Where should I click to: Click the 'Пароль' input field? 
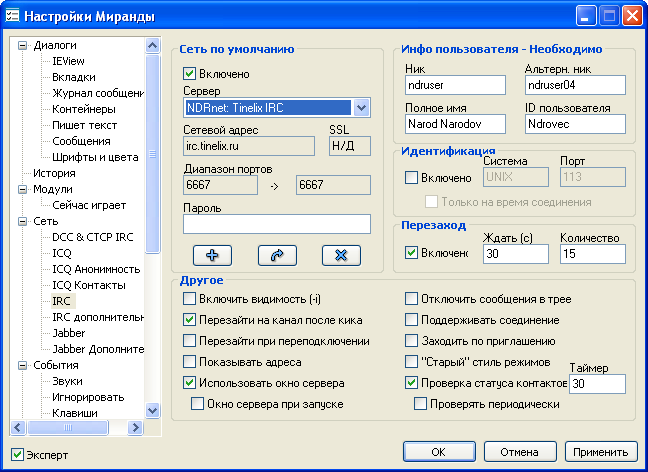[x=277, y=224]
